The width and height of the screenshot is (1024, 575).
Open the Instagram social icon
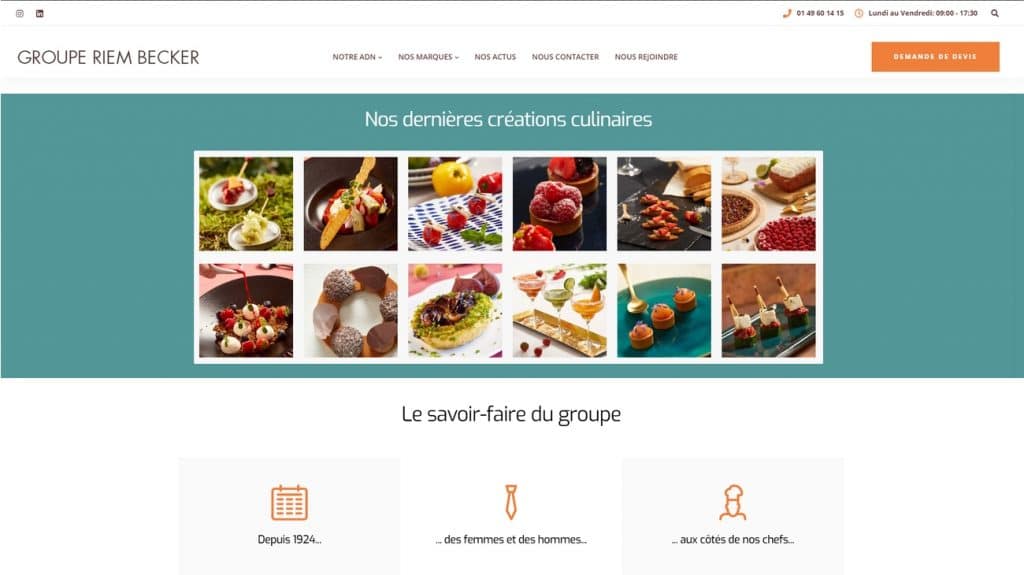point(20,13)
